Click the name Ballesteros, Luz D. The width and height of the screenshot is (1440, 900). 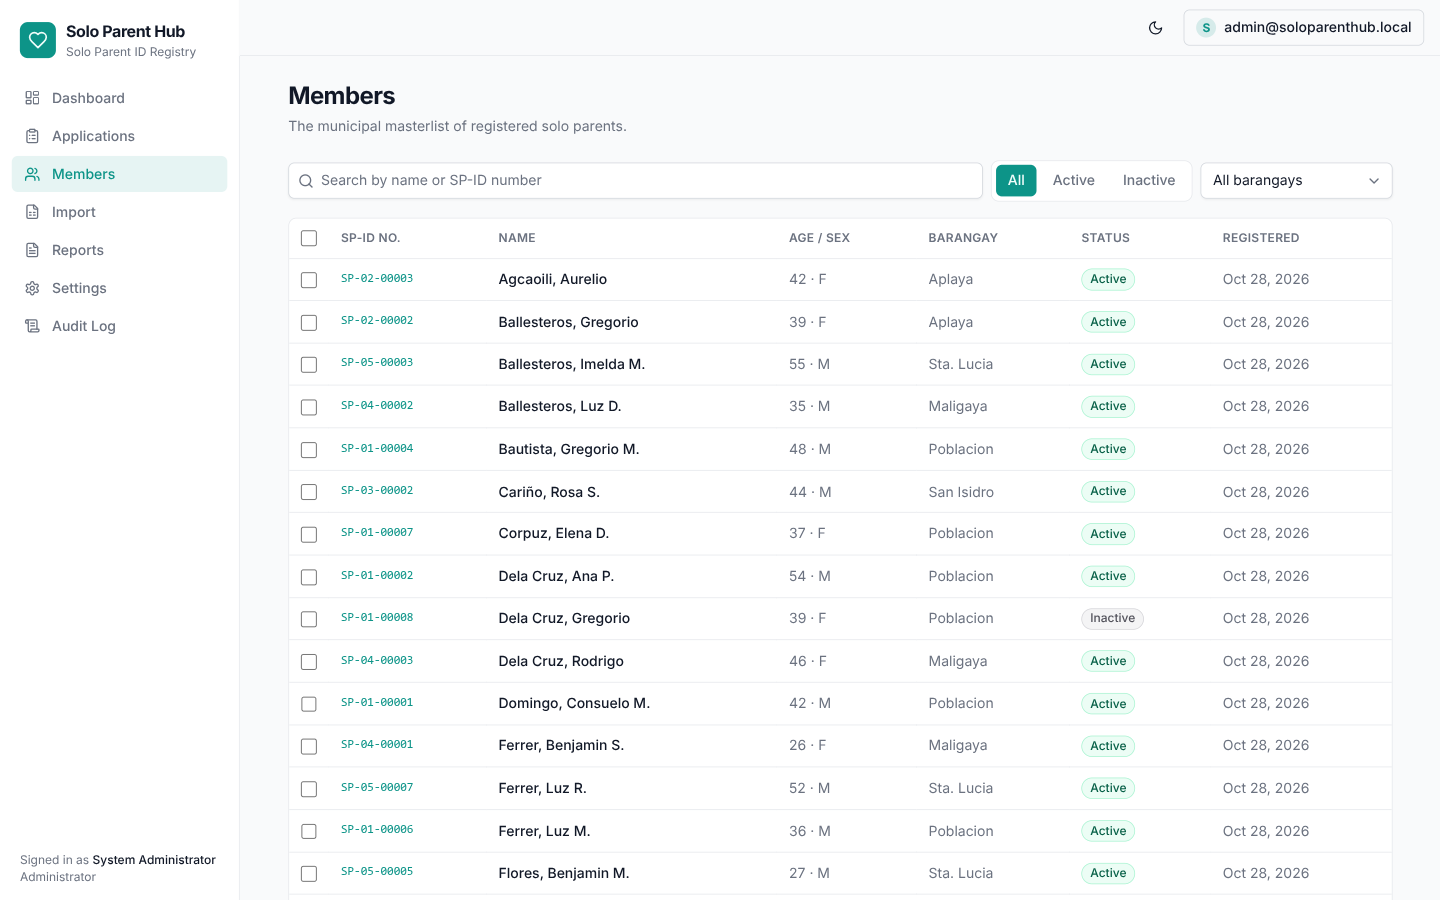(x=560, y=407)
